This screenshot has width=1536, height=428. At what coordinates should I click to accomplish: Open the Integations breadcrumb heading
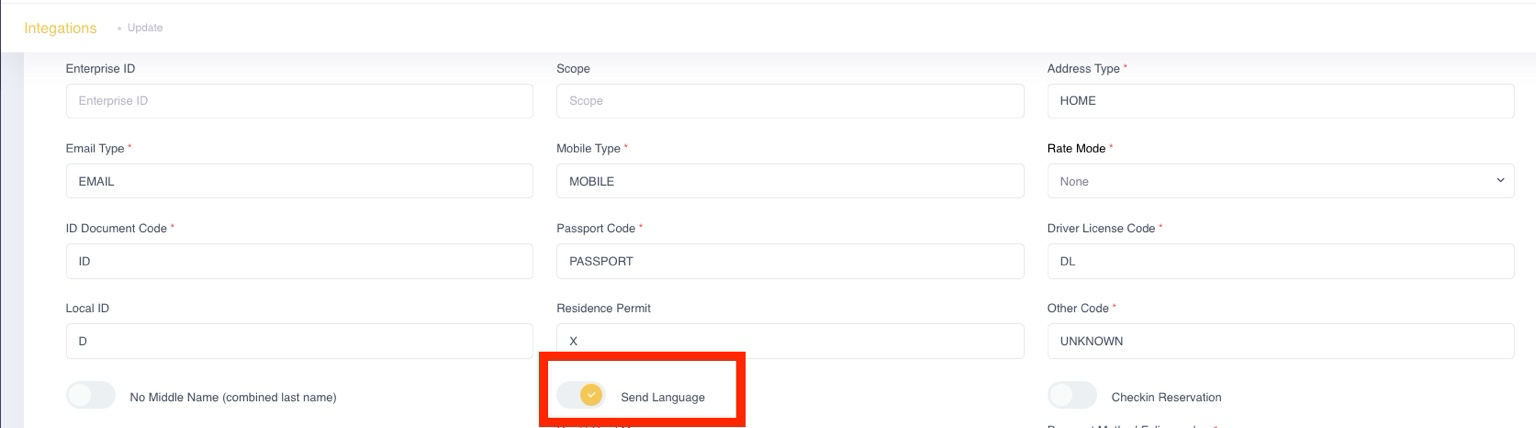60,28
